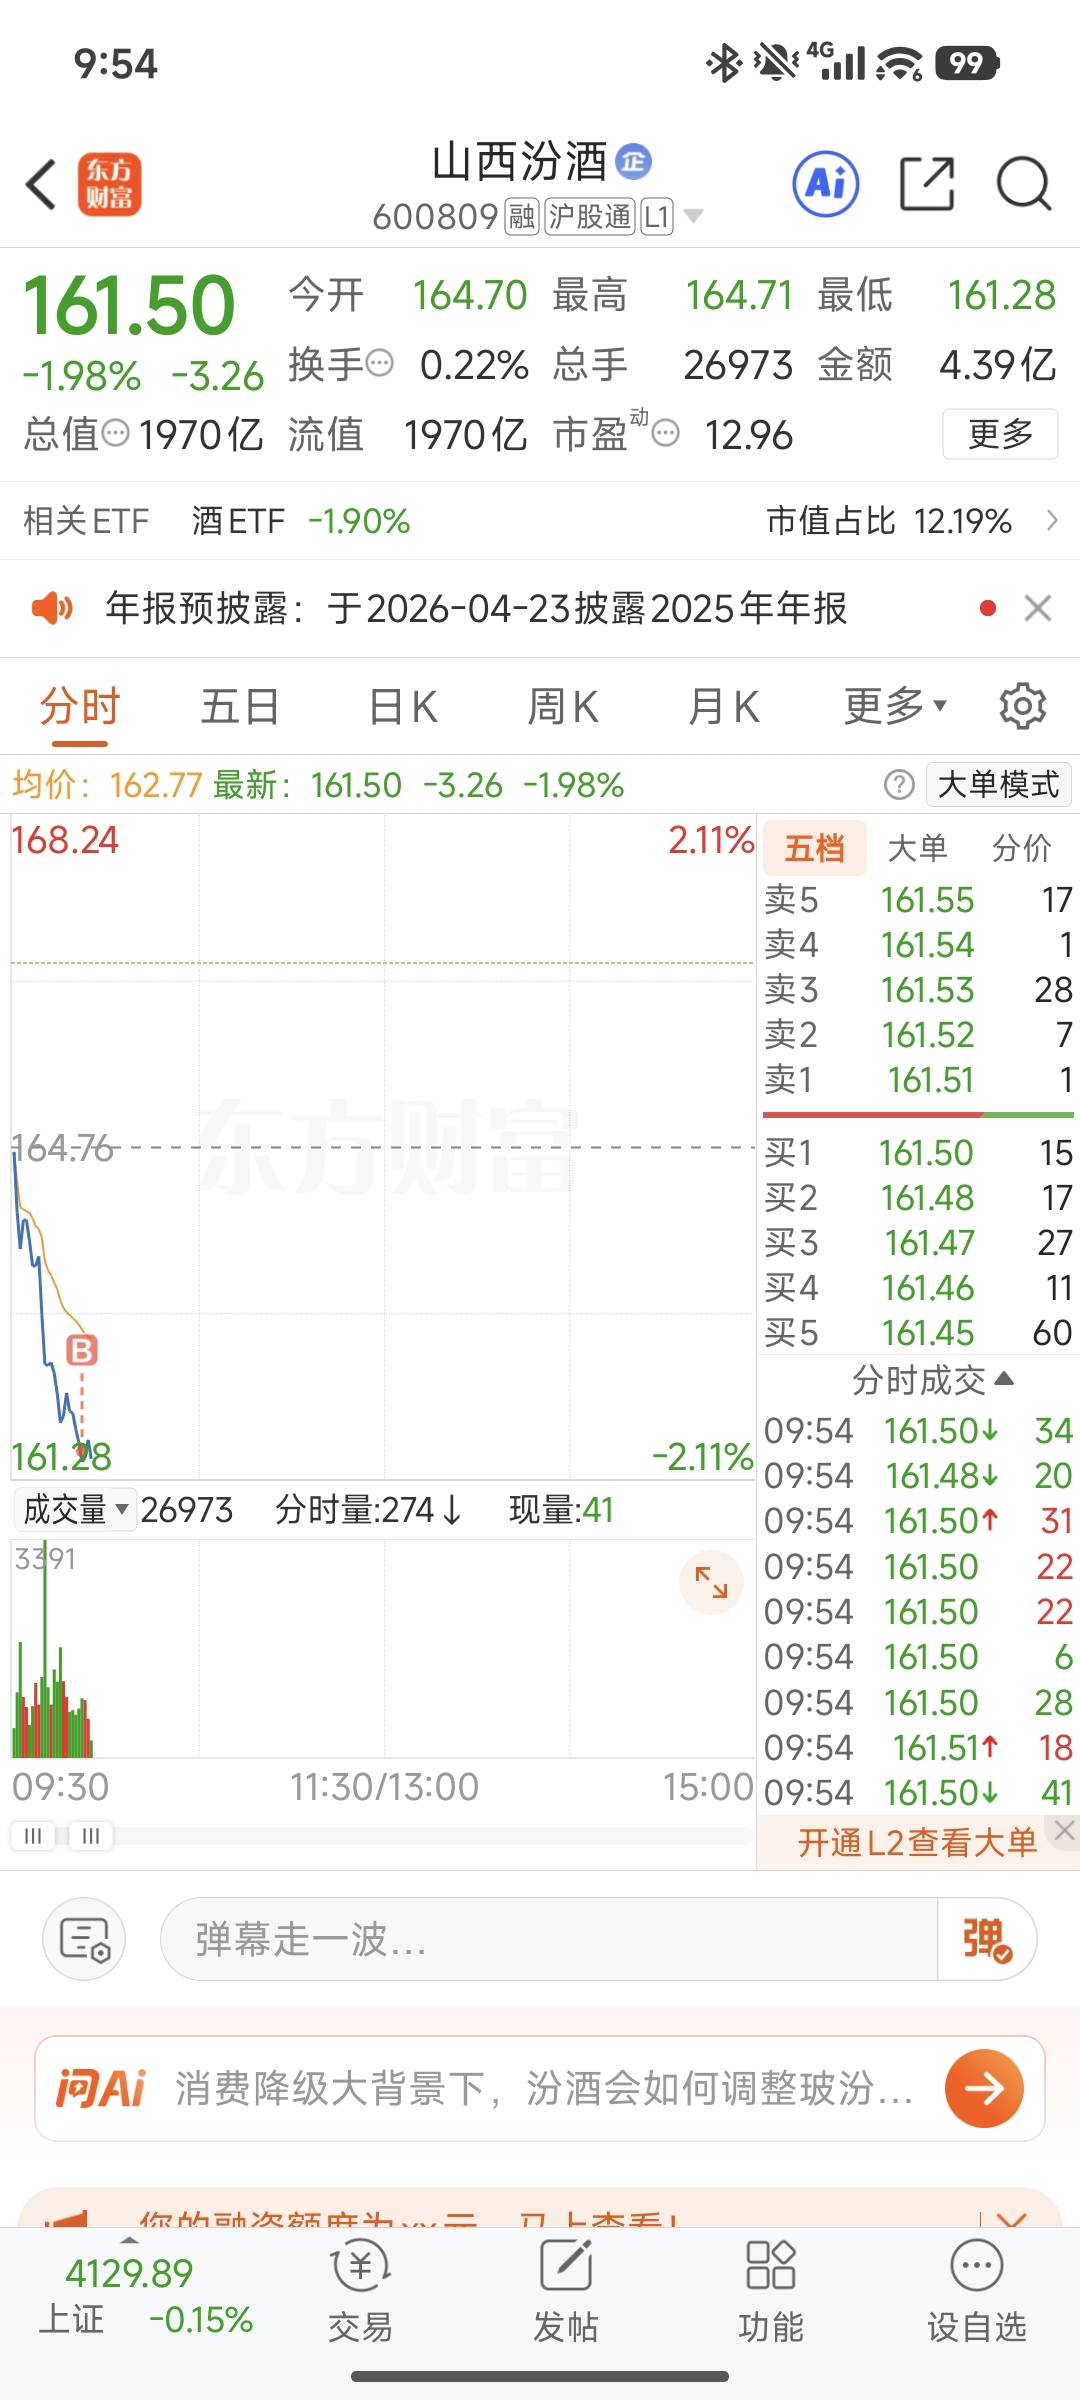The image size is (1080, 2400).
Task: Tap the 融 margin badge
Action: [x=522, y=216]
